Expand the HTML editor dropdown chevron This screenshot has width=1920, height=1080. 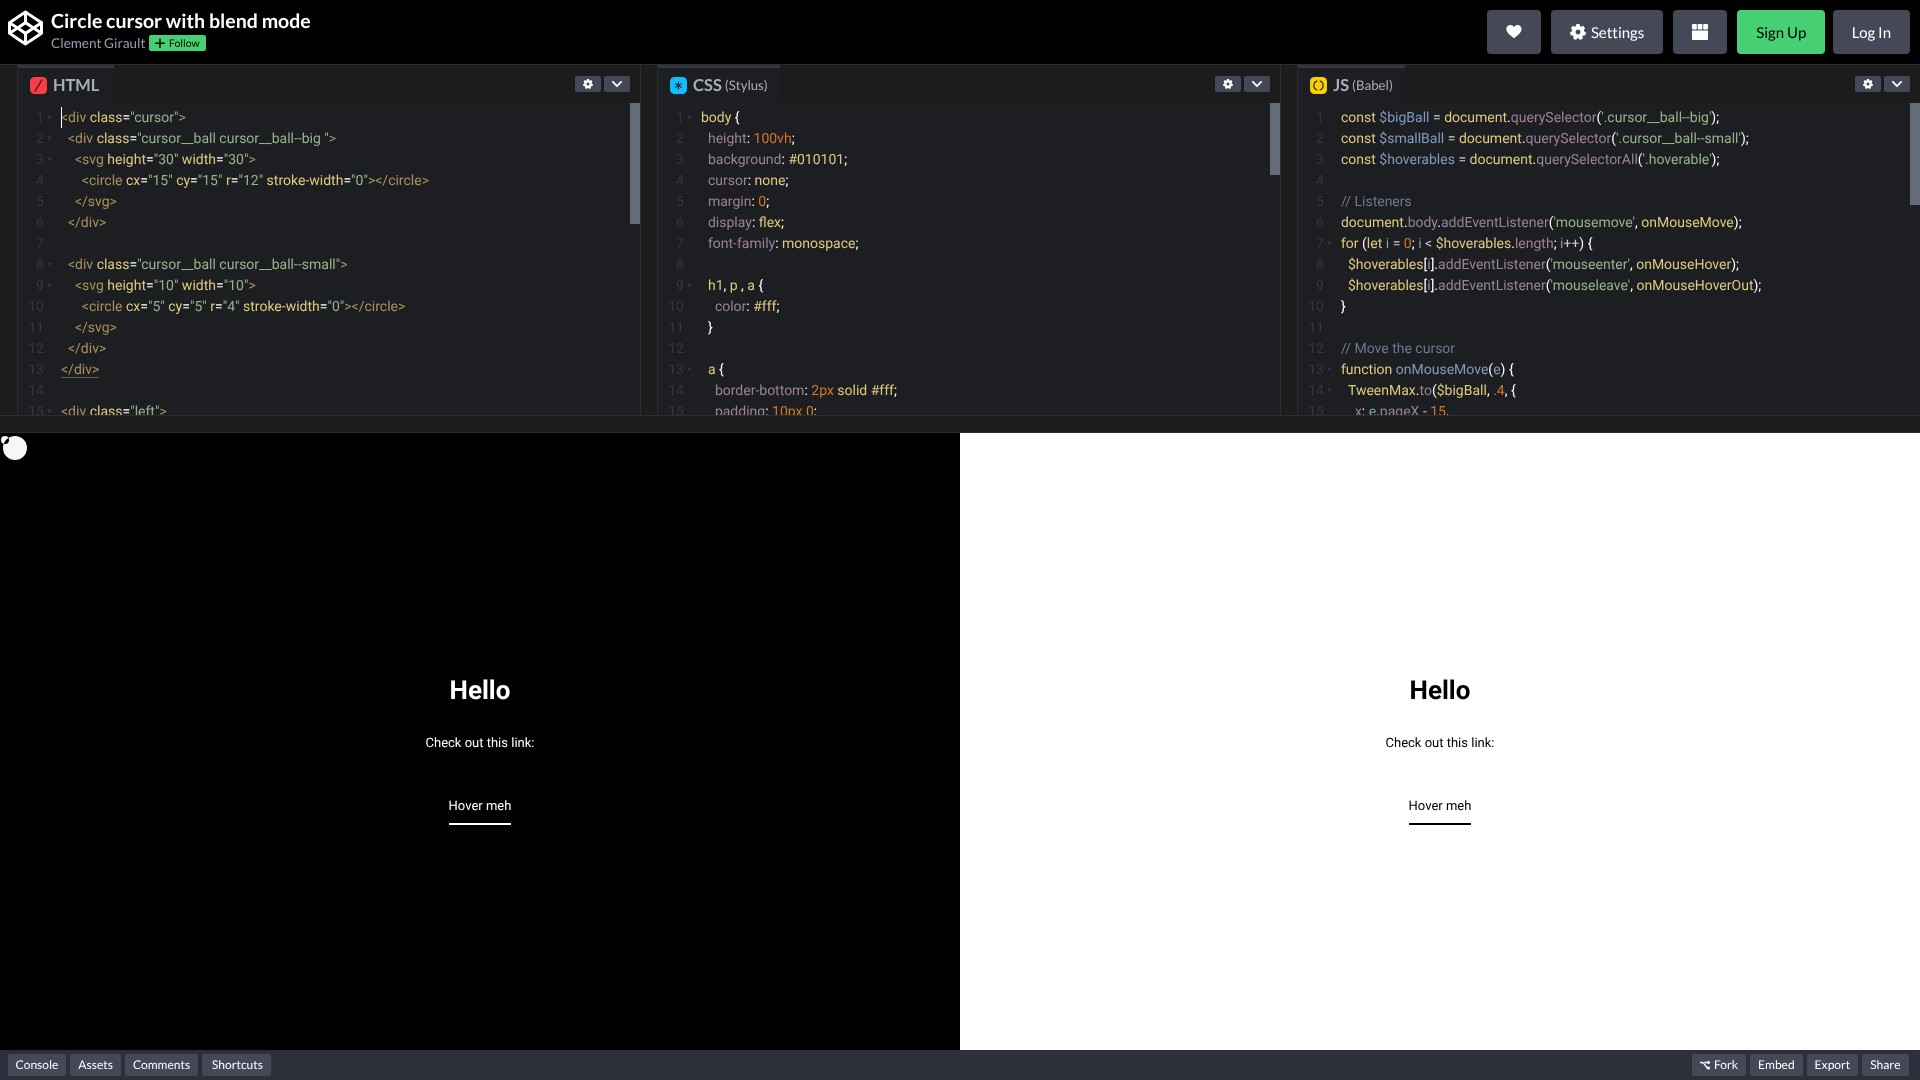coord(617,84)
